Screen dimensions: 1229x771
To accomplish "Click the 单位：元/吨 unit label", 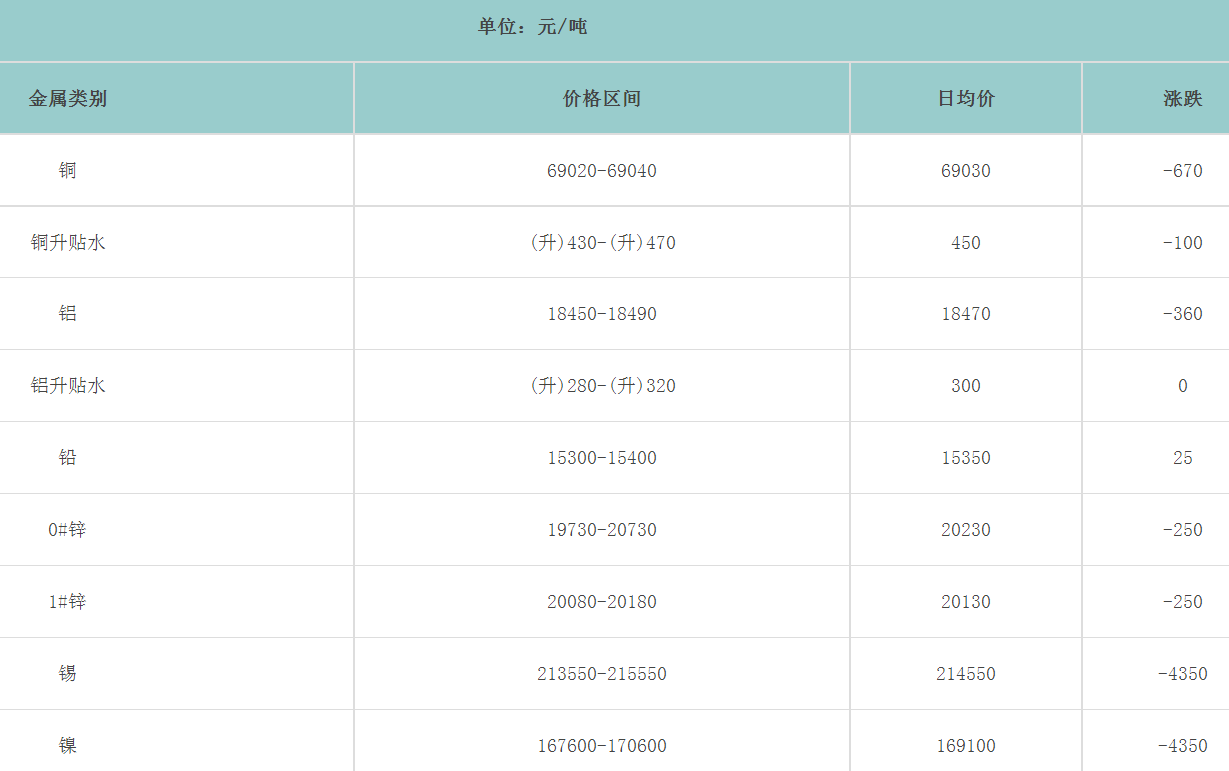I will click(x=532, y=28).
